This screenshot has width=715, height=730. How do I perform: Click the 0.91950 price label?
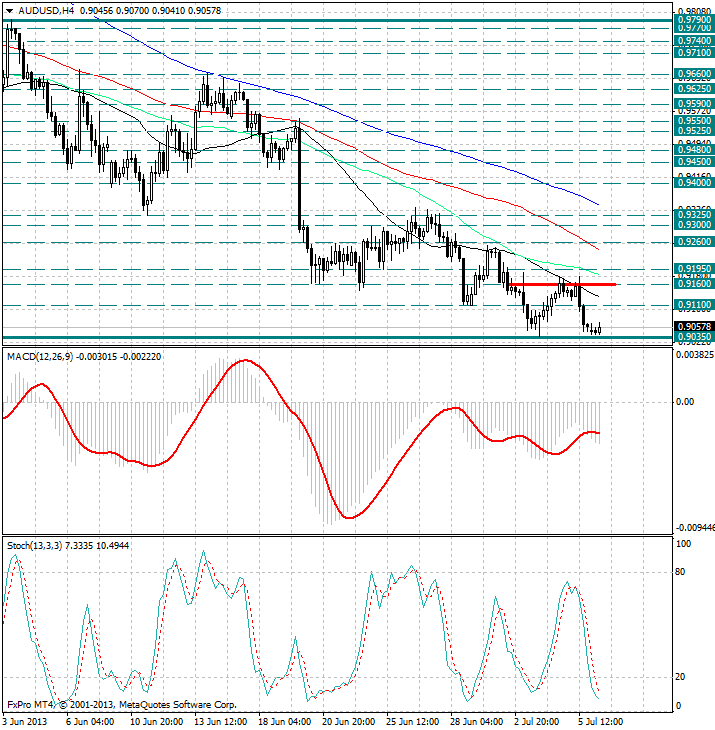pyautogui.click(x=694, y=269)
